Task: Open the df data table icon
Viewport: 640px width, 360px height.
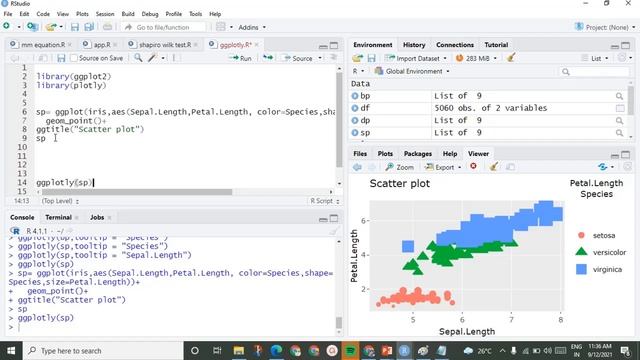Action: pos(620,109)
